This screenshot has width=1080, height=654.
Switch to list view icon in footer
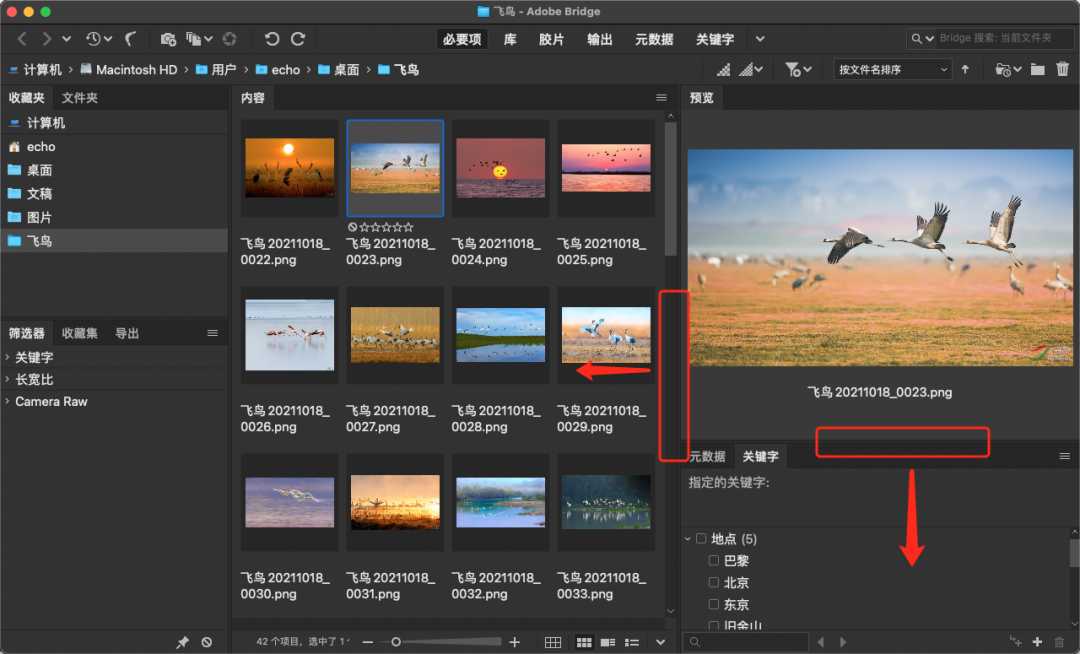[x=632, y=642]
